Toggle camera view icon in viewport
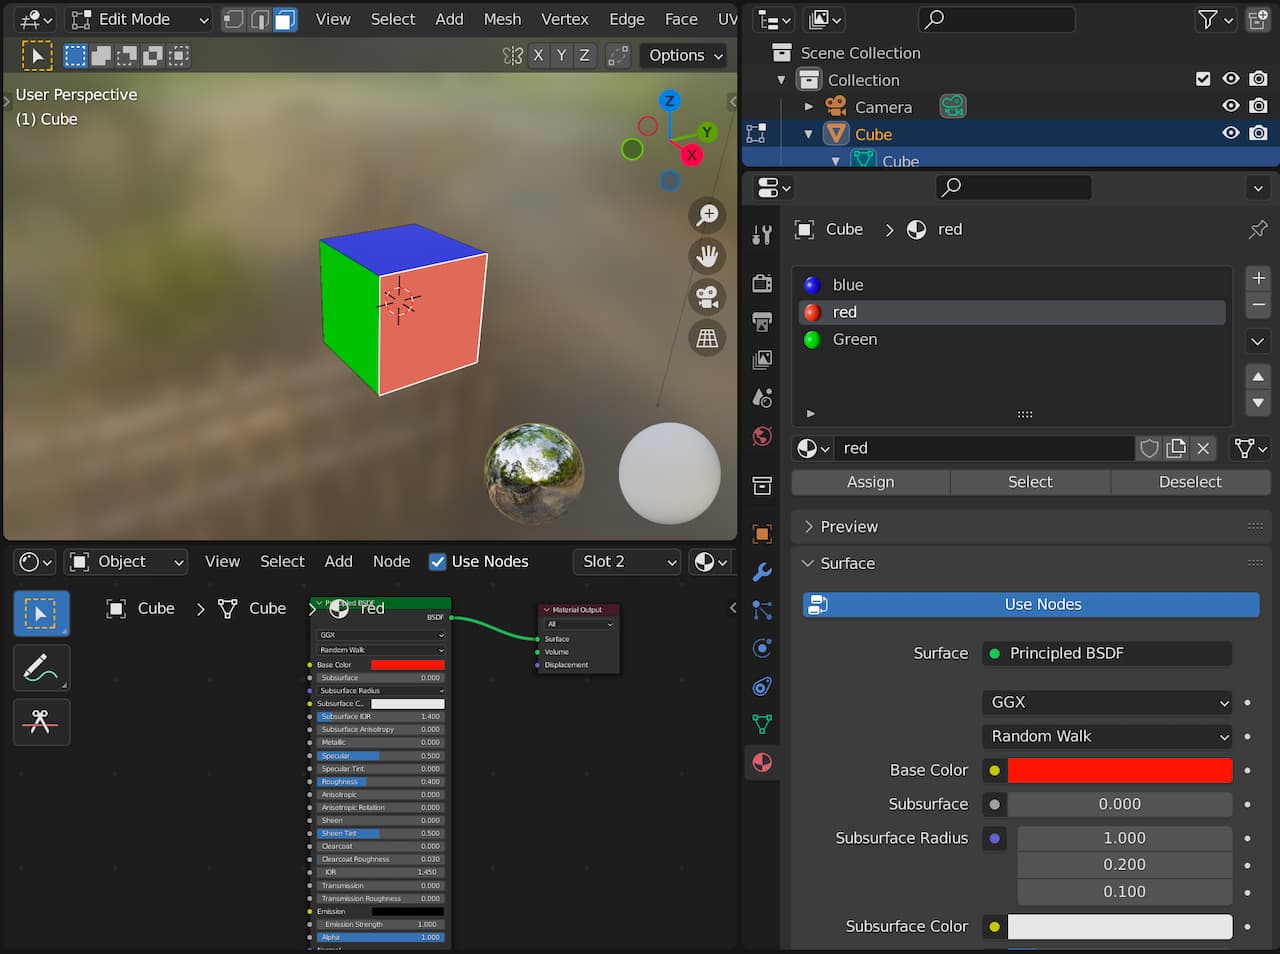The width and height of the screenshot is (1280, 954). tap(707, 297)
